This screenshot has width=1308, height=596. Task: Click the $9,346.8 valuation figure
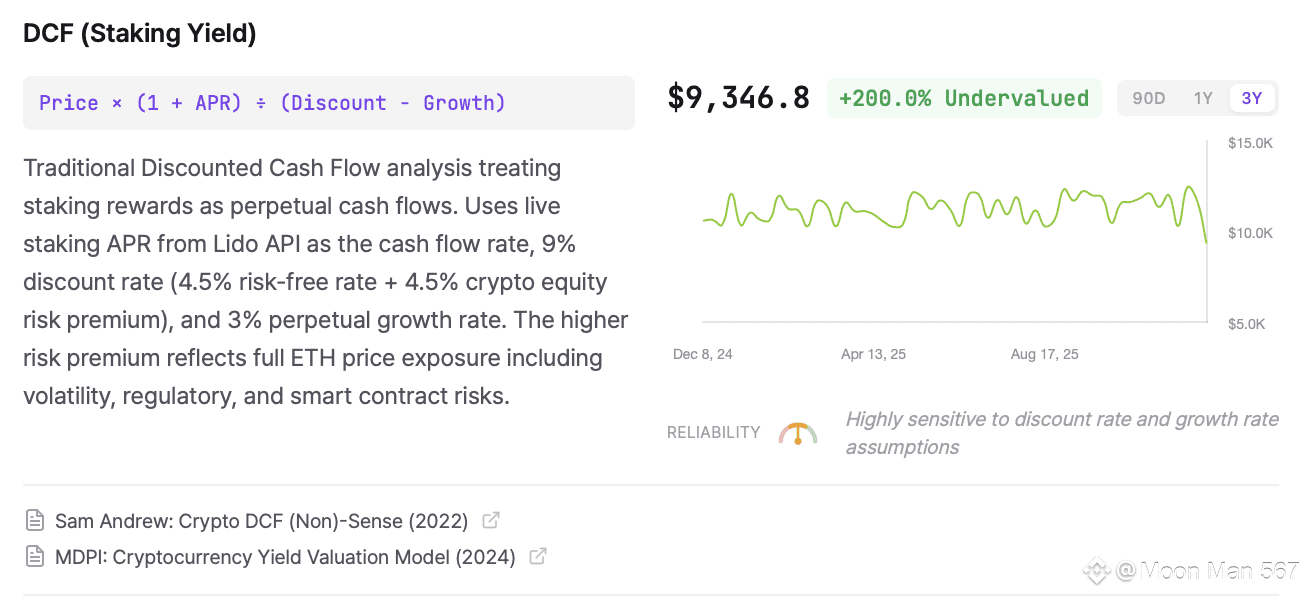pyautogui.click(x=738, y=98)
